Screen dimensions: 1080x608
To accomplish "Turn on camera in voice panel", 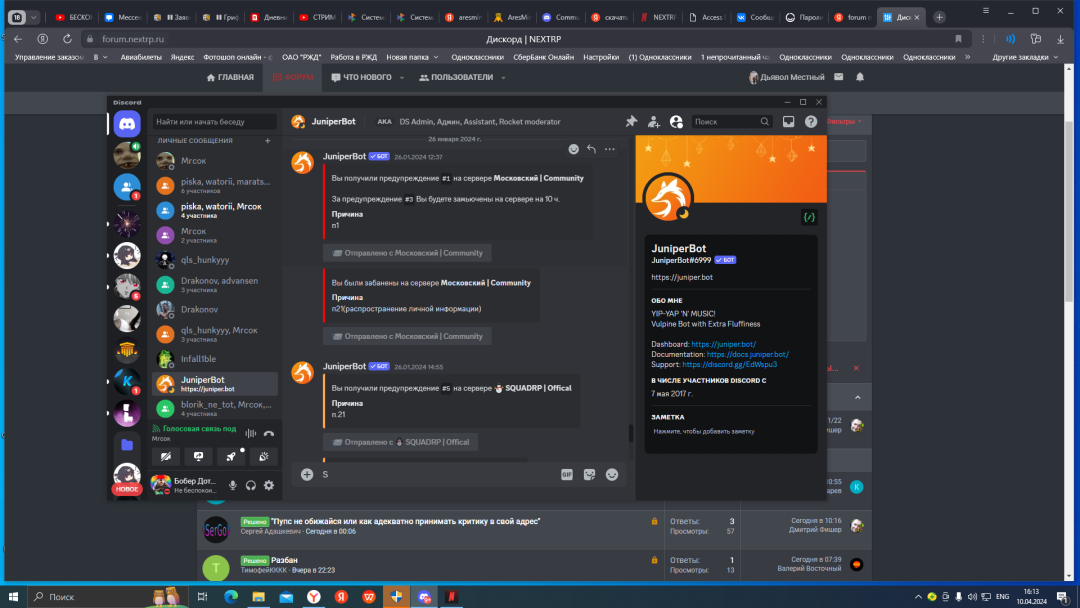I will click(x=166, y=456).
